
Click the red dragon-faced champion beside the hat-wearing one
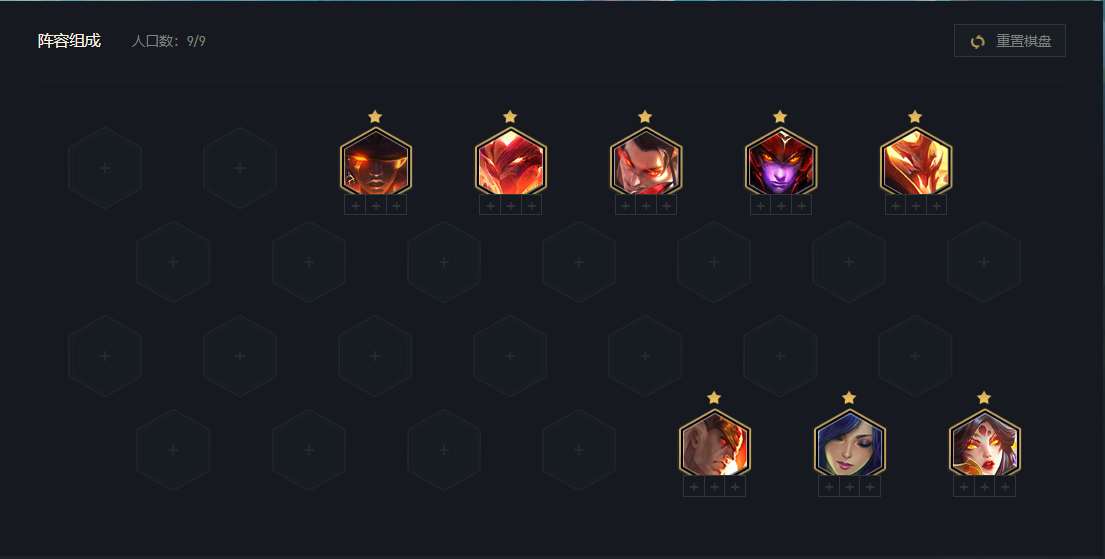point(510,163)
